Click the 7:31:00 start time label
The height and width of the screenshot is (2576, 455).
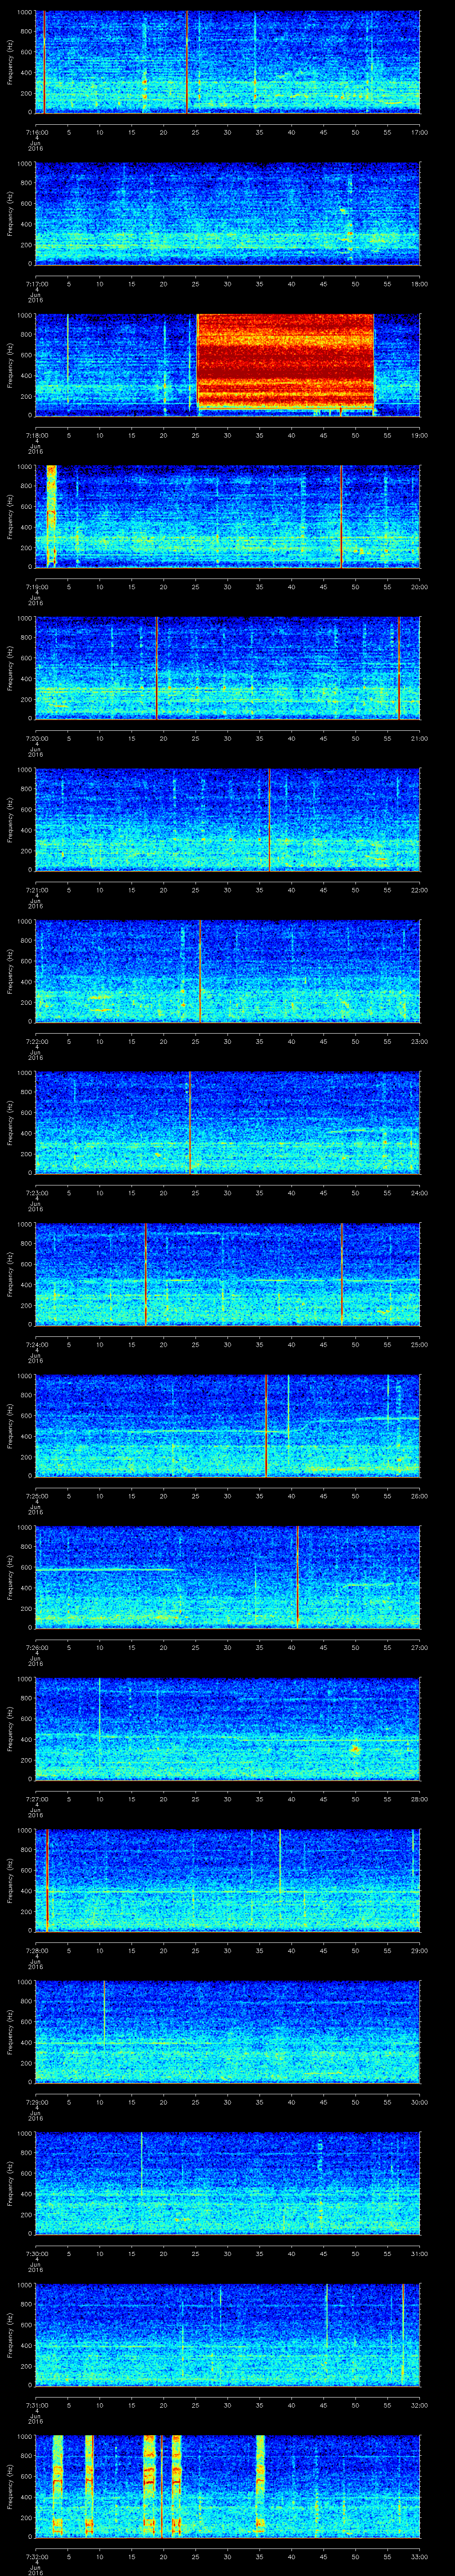36,2405
